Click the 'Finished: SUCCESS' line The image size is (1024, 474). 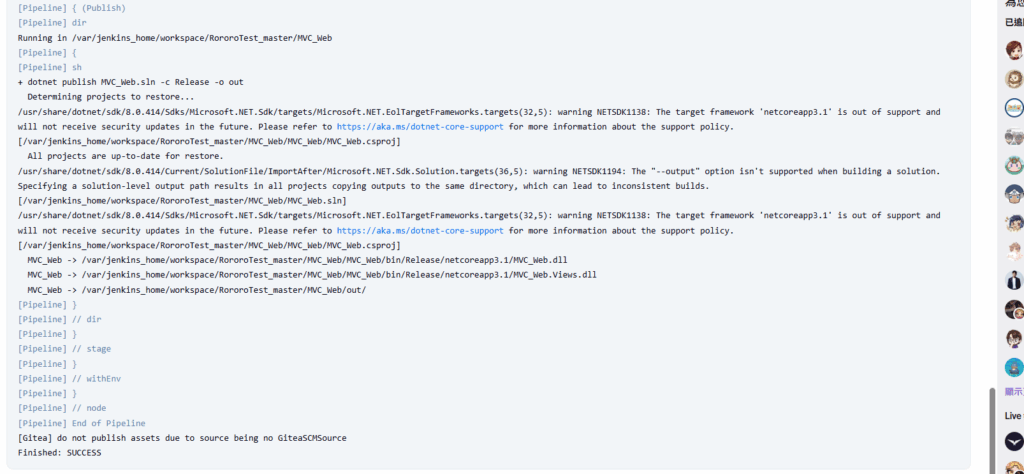click(59, 453)
